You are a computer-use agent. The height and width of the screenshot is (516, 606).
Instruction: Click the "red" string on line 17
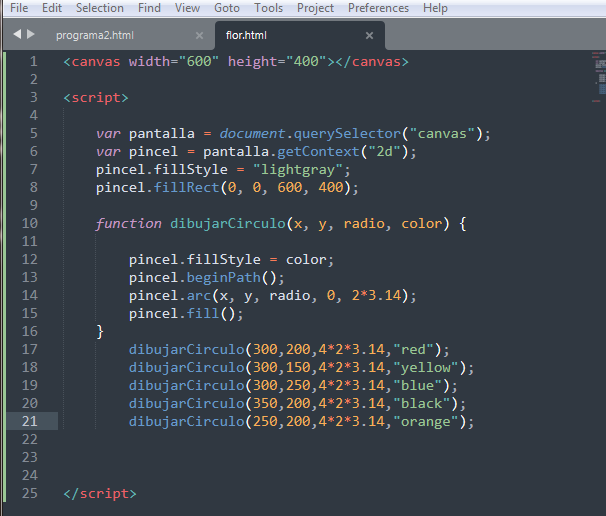[x=414, y=349]
